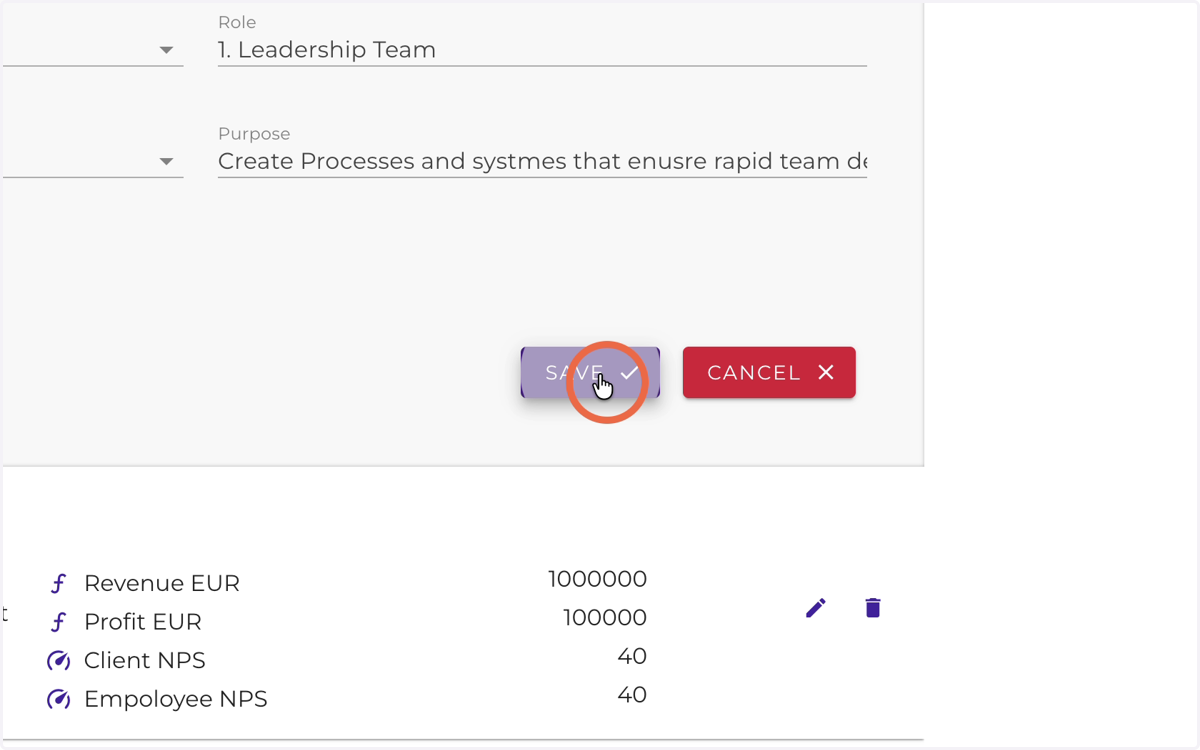Click the checkmark icon on the Save button
The height and width of the screenshot is (750, 1200).
629,373
